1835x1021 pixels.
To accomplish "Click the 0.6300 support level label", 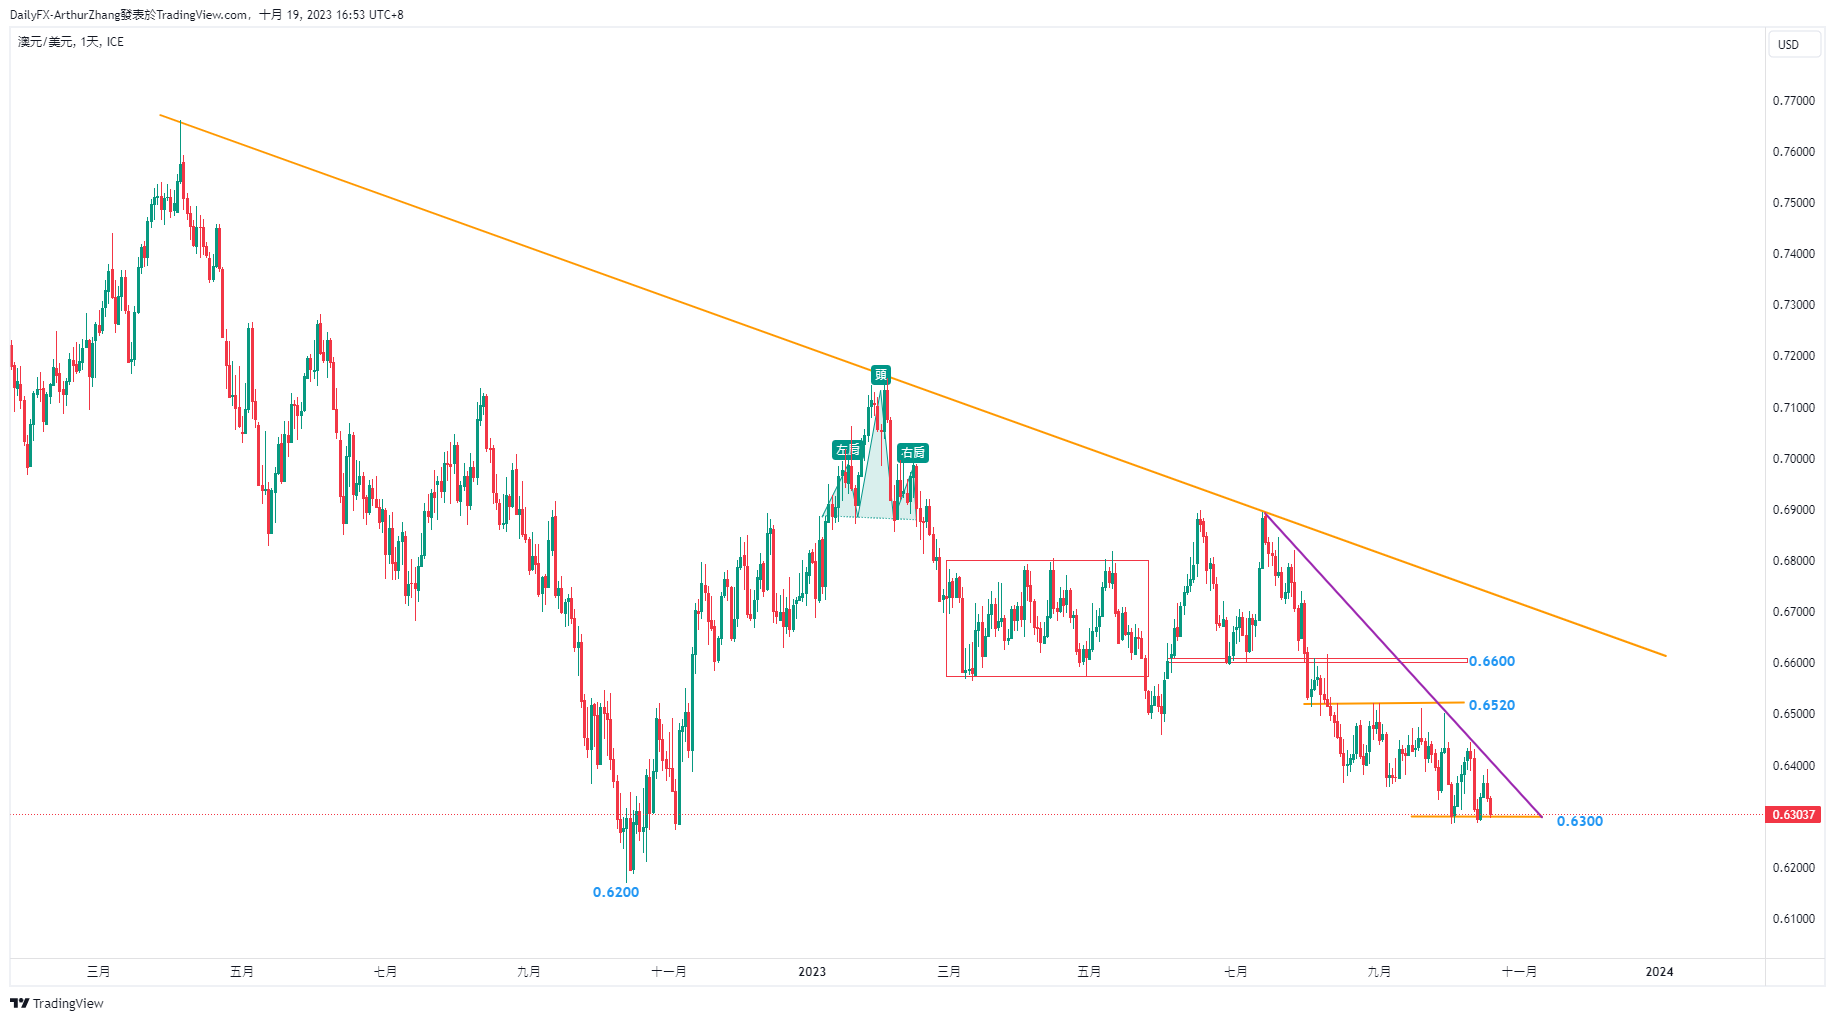I will pos(1579,821).
